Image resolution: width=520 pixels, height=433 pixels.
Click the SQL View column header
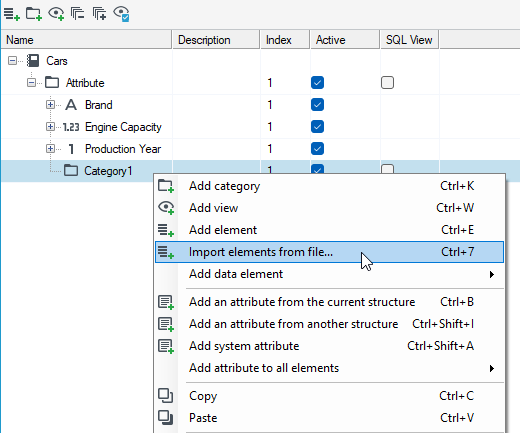(x=410, y=40)
